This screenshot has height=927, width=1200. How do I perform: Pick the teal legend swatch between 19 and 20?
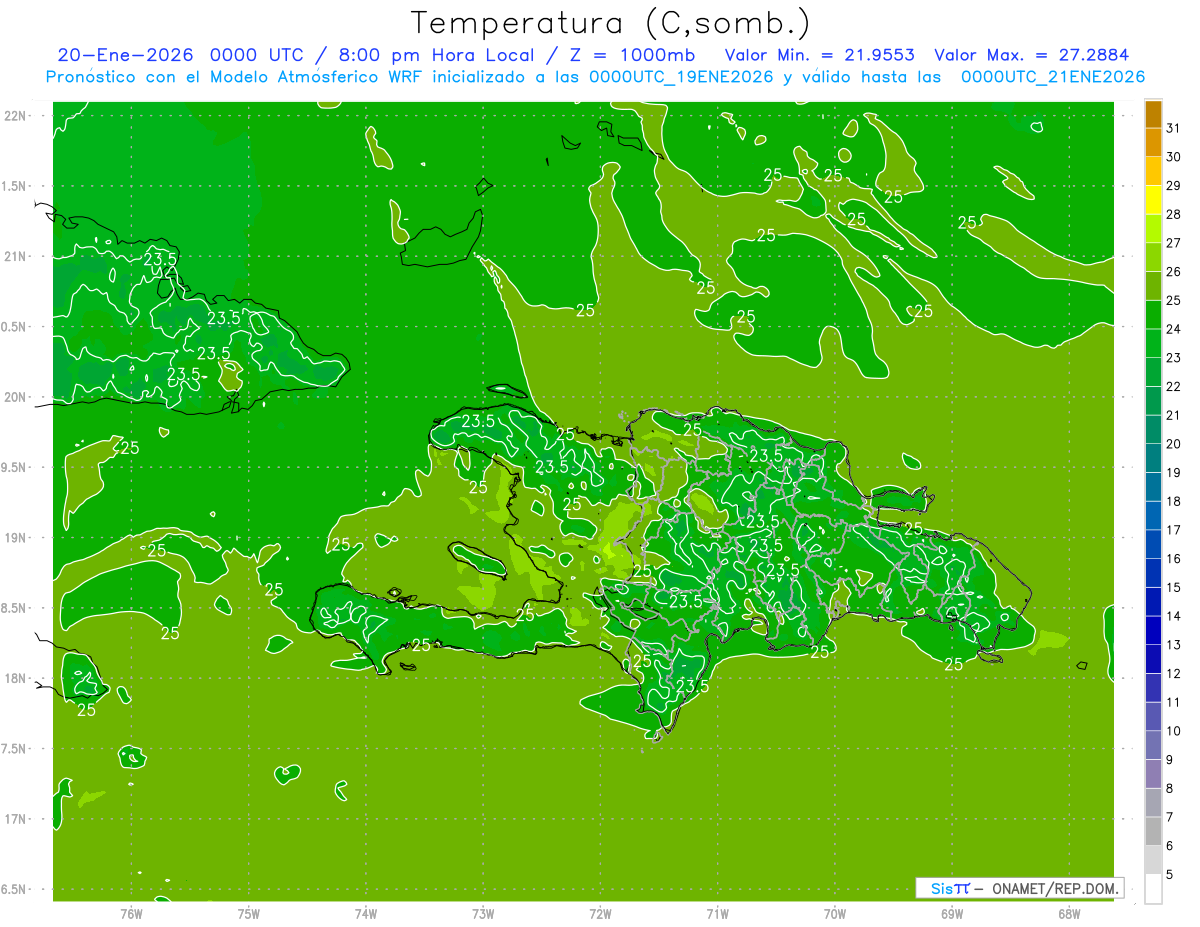[1154, 458]
